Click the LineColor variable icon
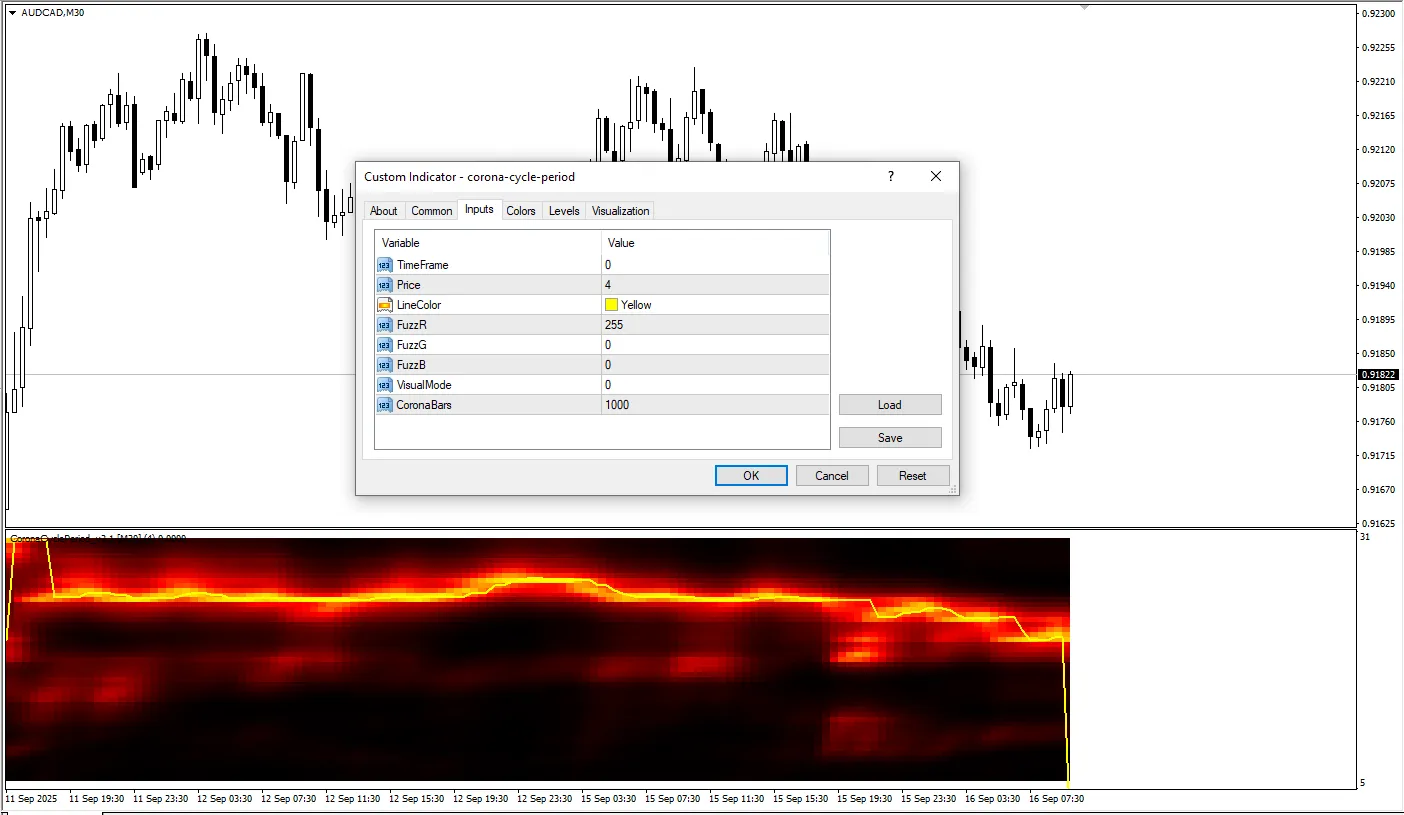This screenshot has height=815, width=1404. pyautogui.click(x=385, y=305)
